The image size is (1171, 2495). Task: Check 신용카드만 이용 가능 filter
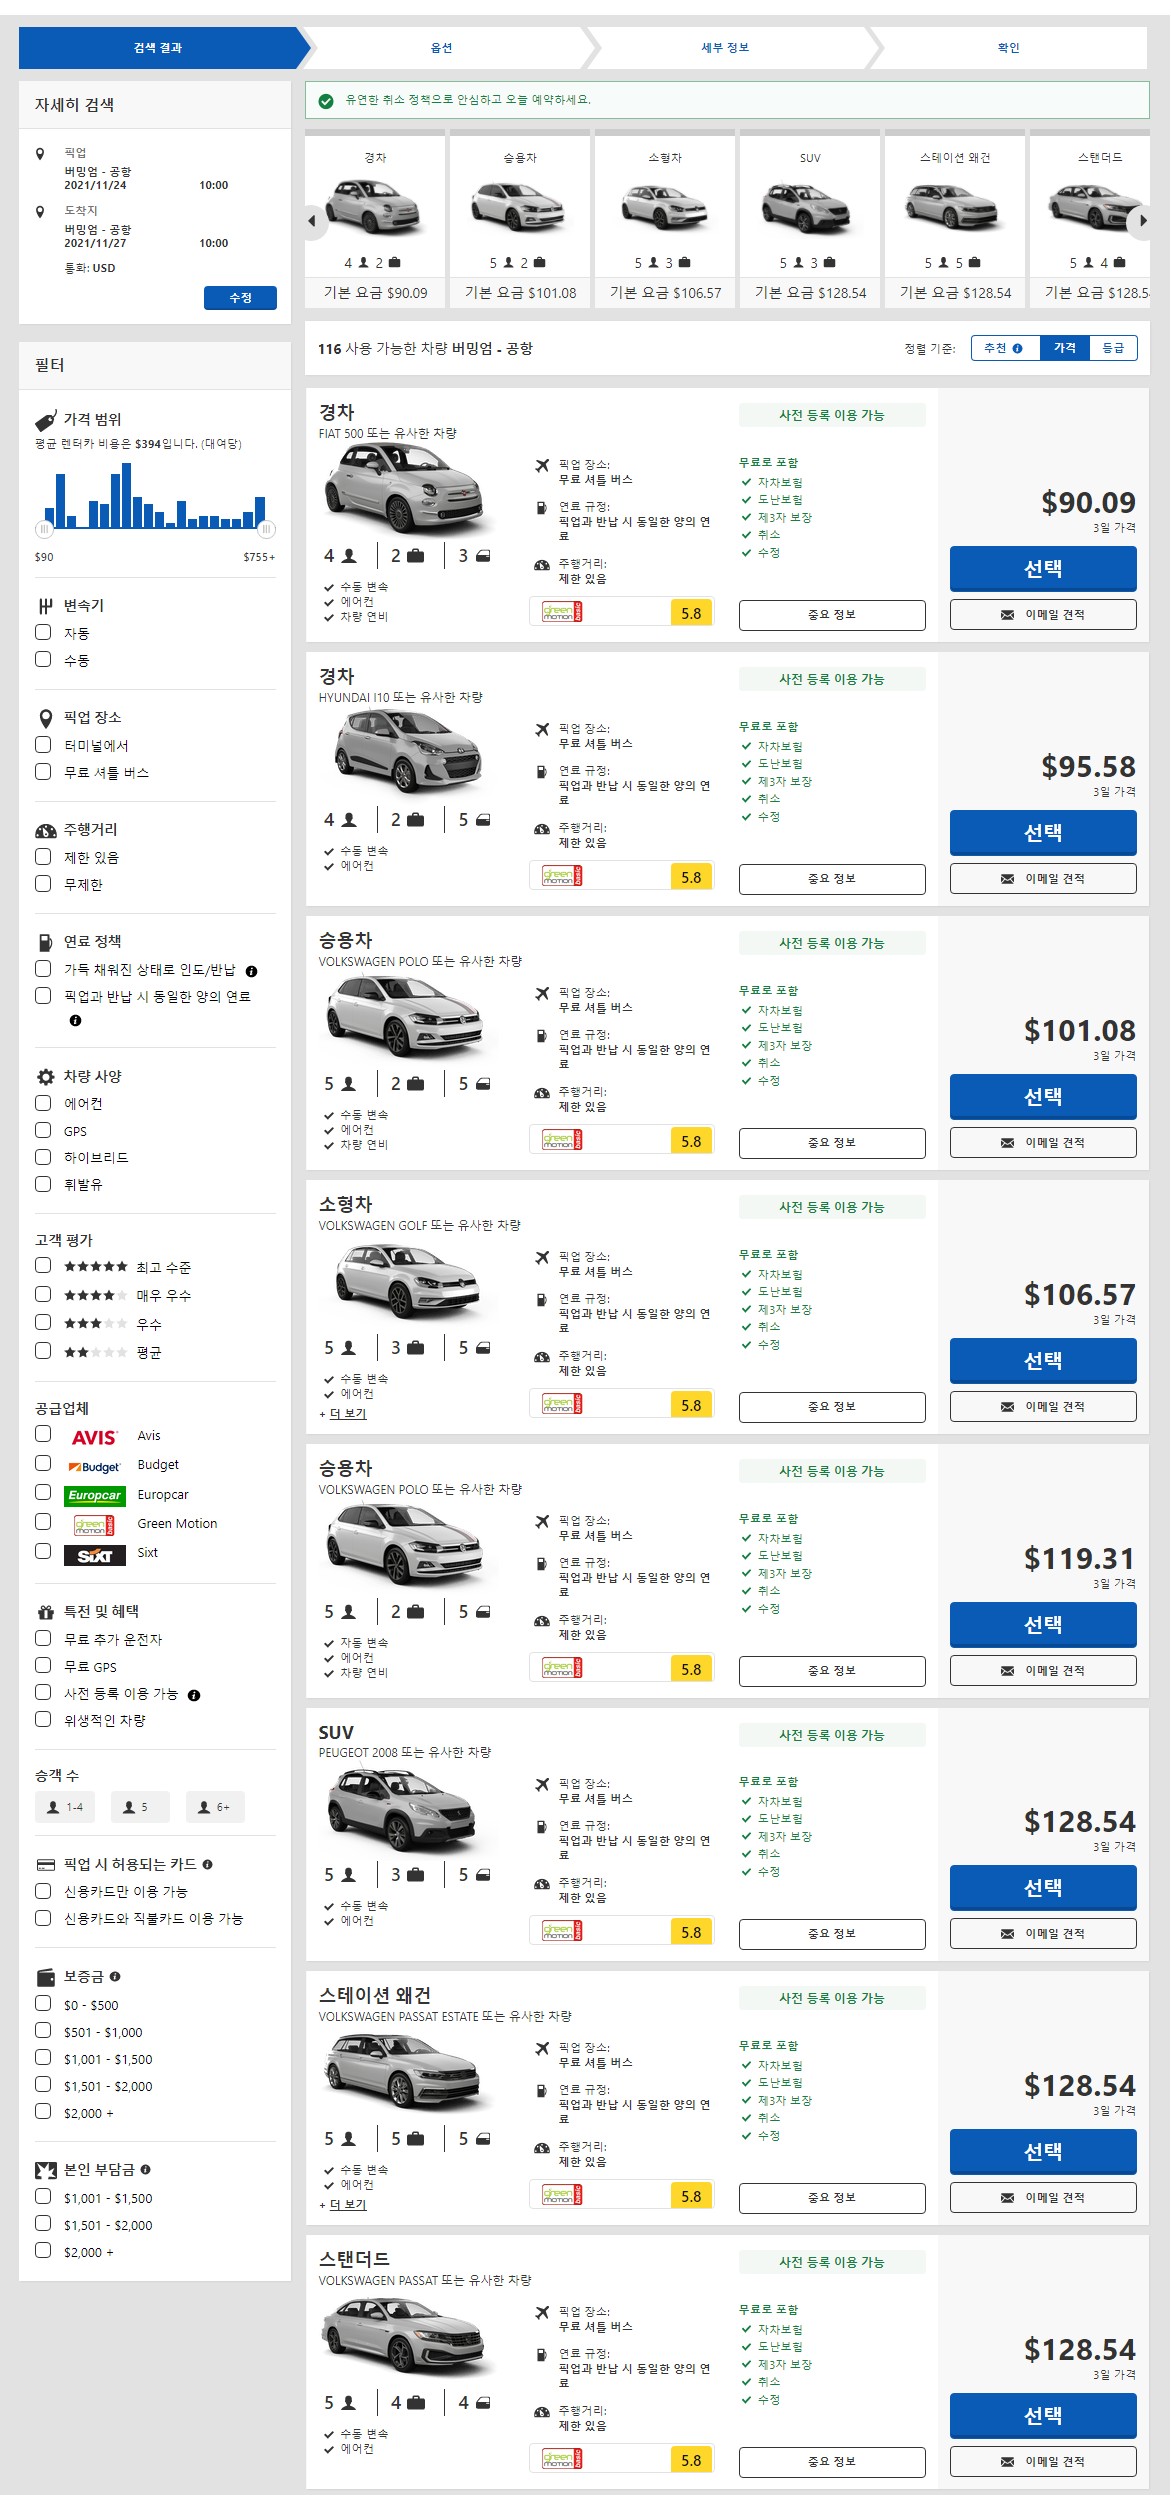pos(43,1891)
